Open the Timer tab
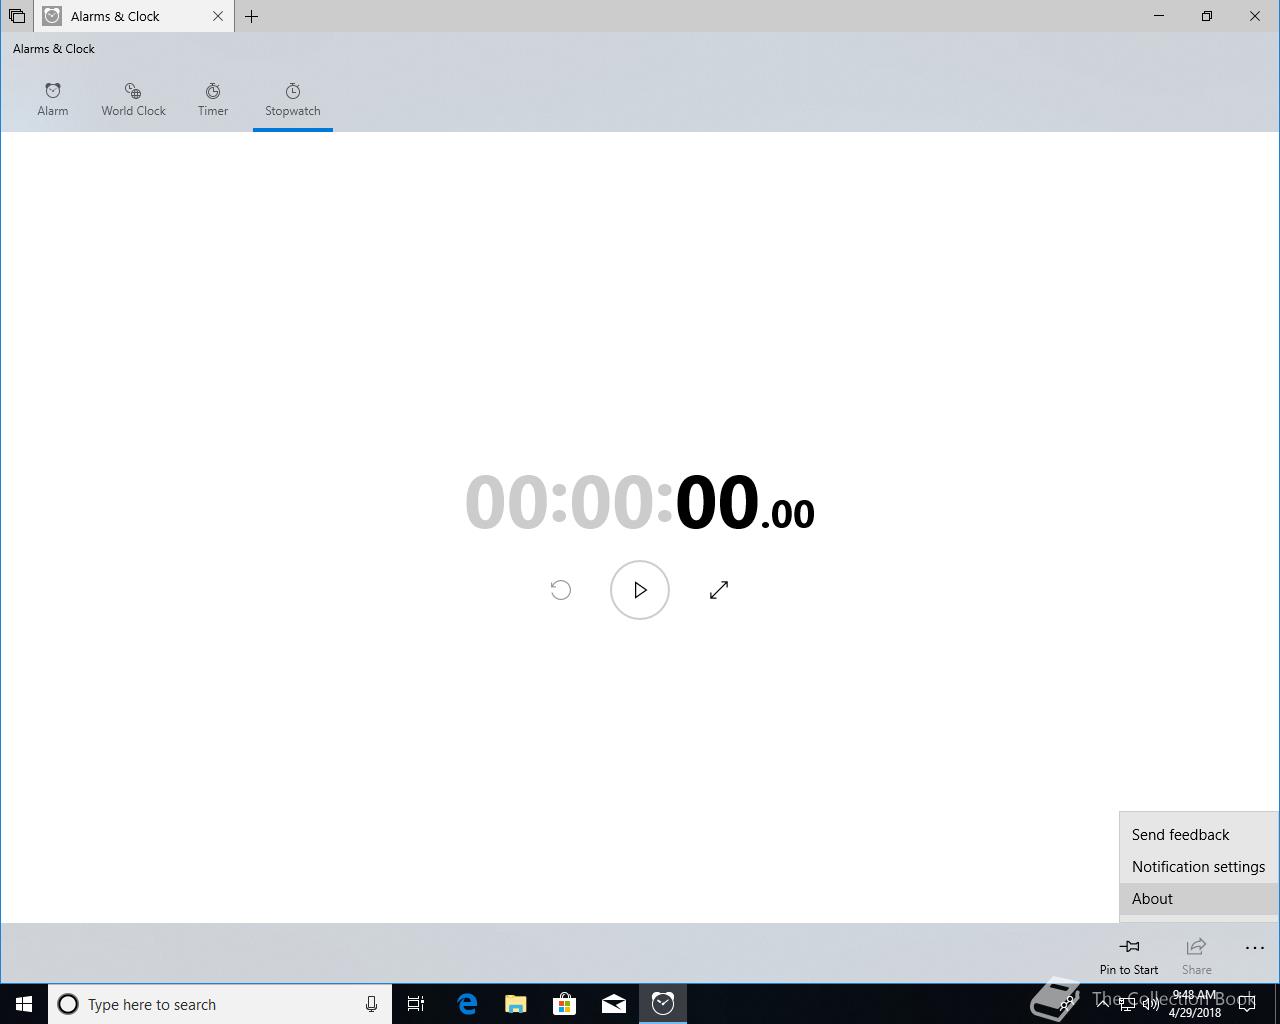Viewport: 1280px width, 1024px height. (x=213, y=100)
